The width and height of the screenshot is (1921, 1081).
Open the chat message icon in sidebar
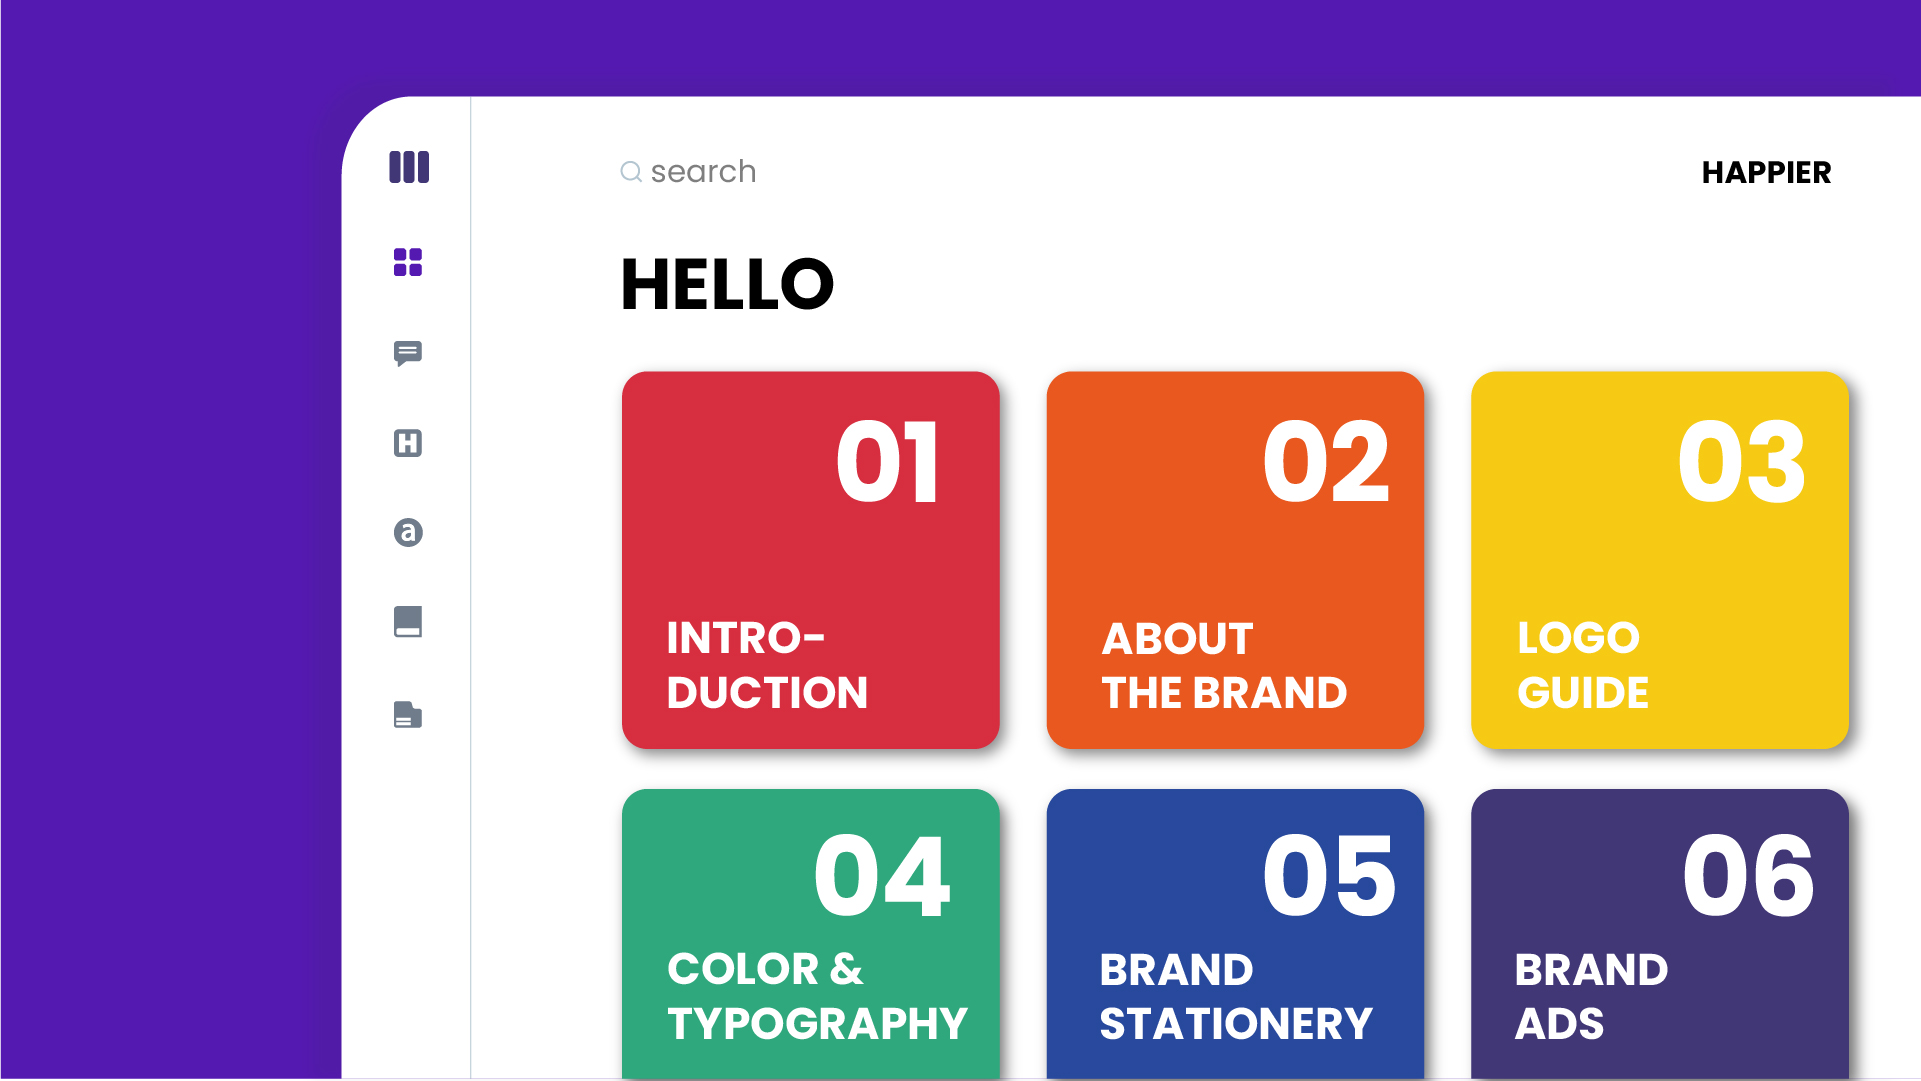408,353
